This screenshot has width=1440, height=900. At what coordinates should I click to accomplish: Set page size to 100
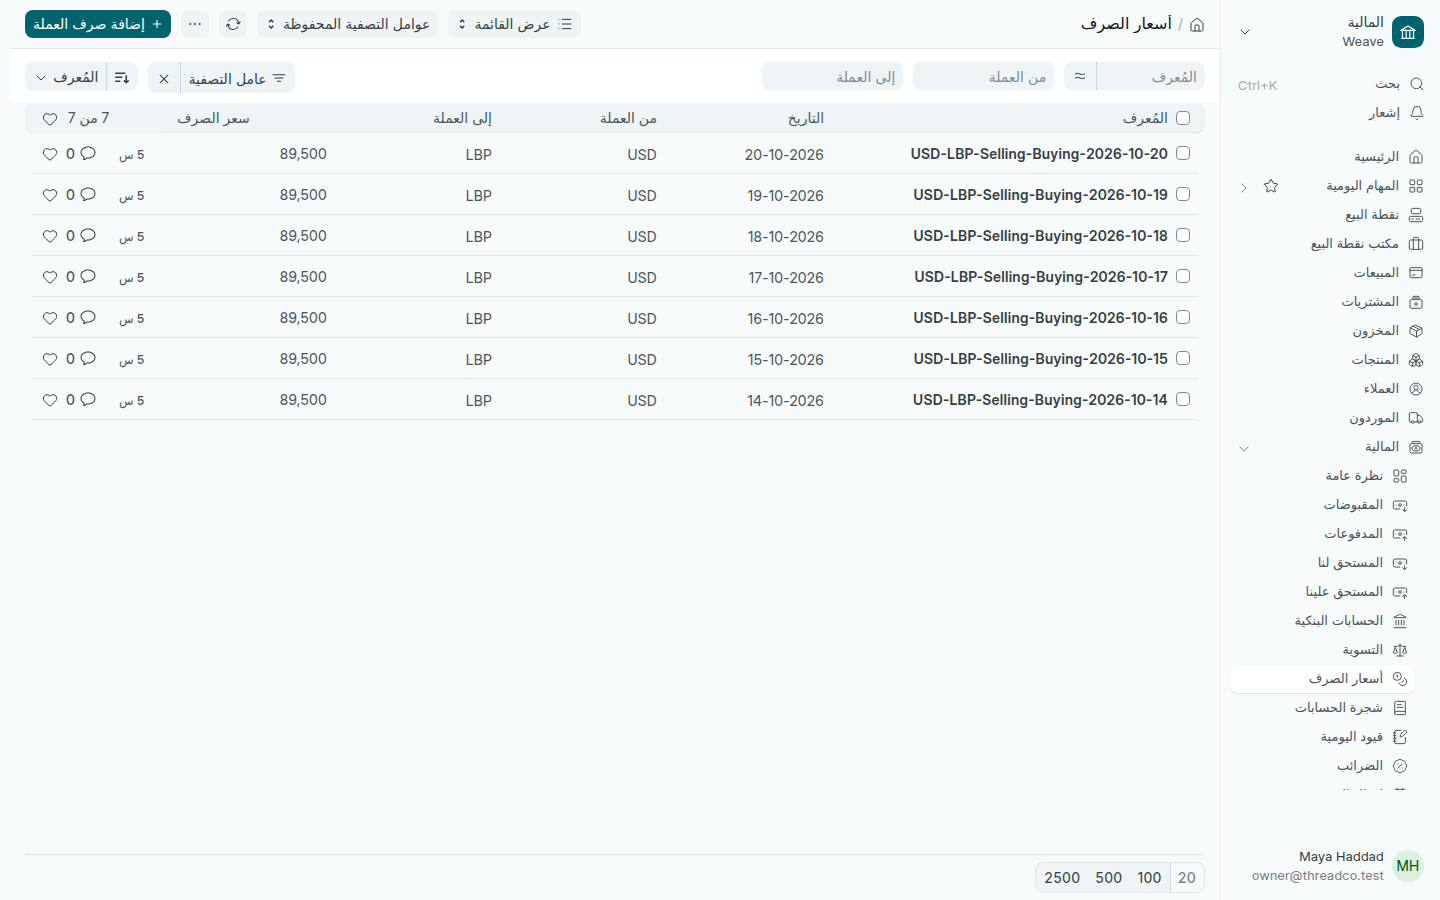coord(1149,878)
